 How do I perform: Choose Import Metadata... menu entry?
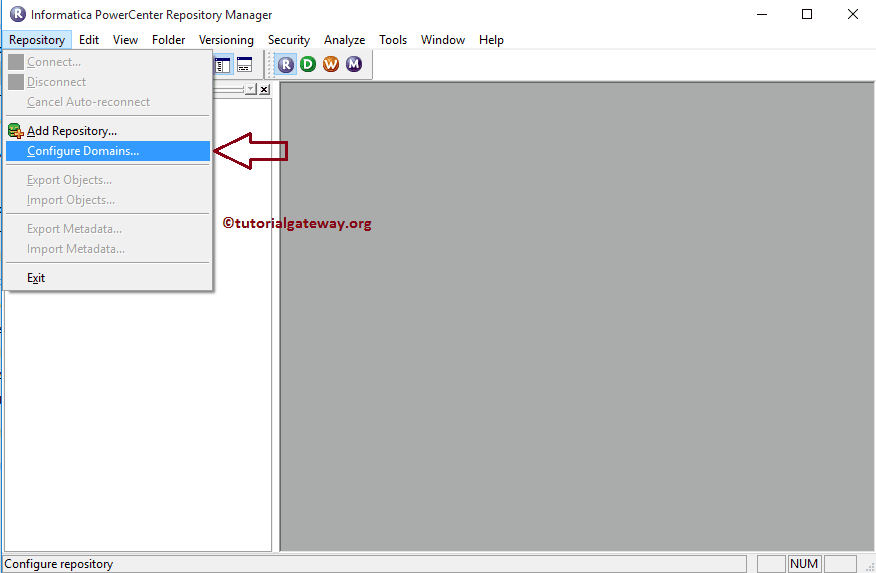pos(108,250)
